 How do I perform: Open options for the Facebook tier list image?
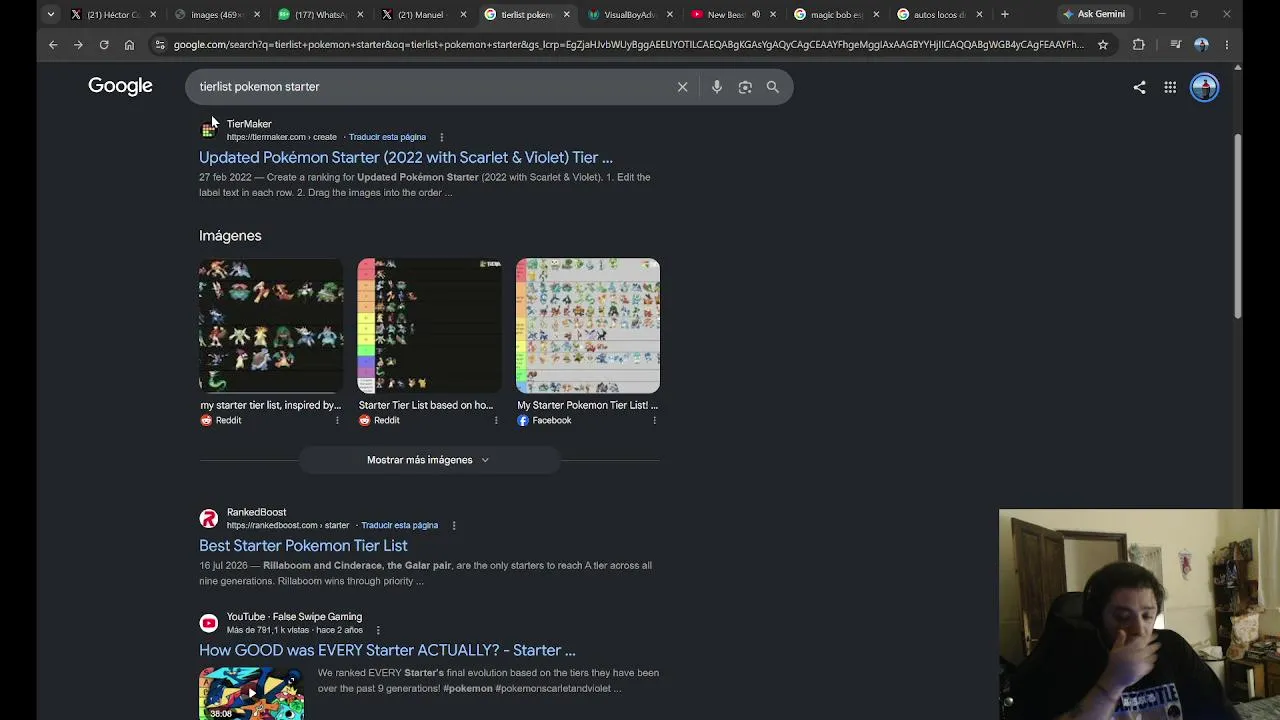point(654,420)
